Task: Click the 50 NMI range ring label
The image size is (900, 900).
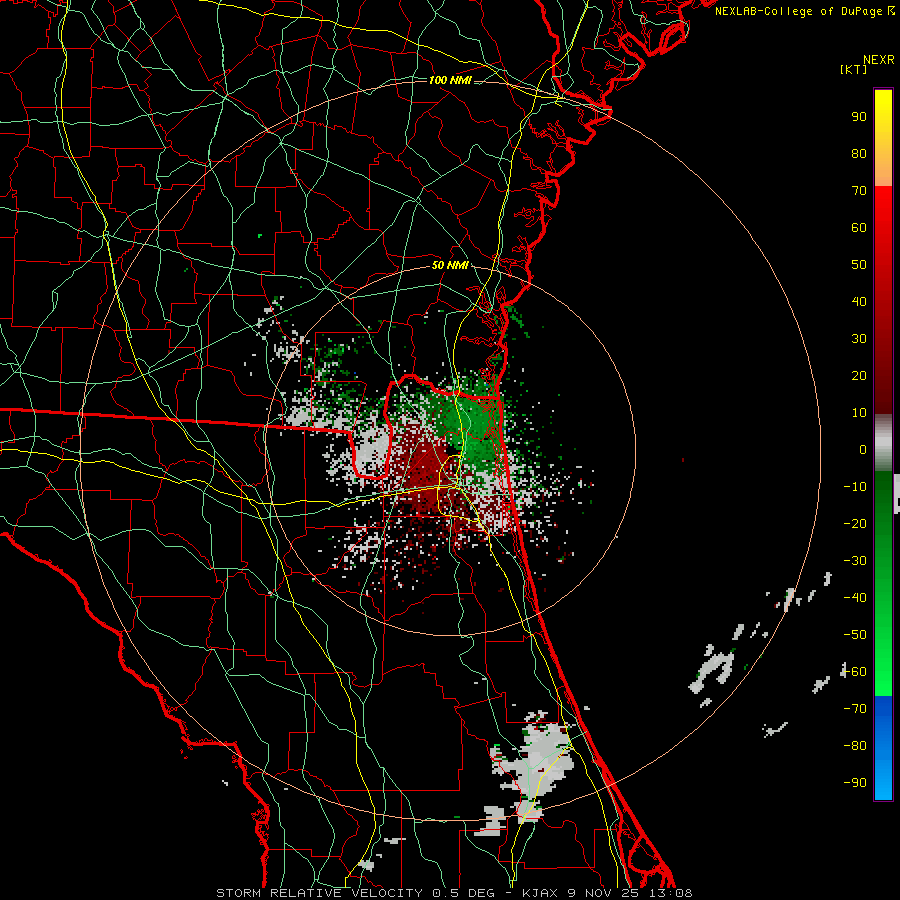Action: pos(450,265)
